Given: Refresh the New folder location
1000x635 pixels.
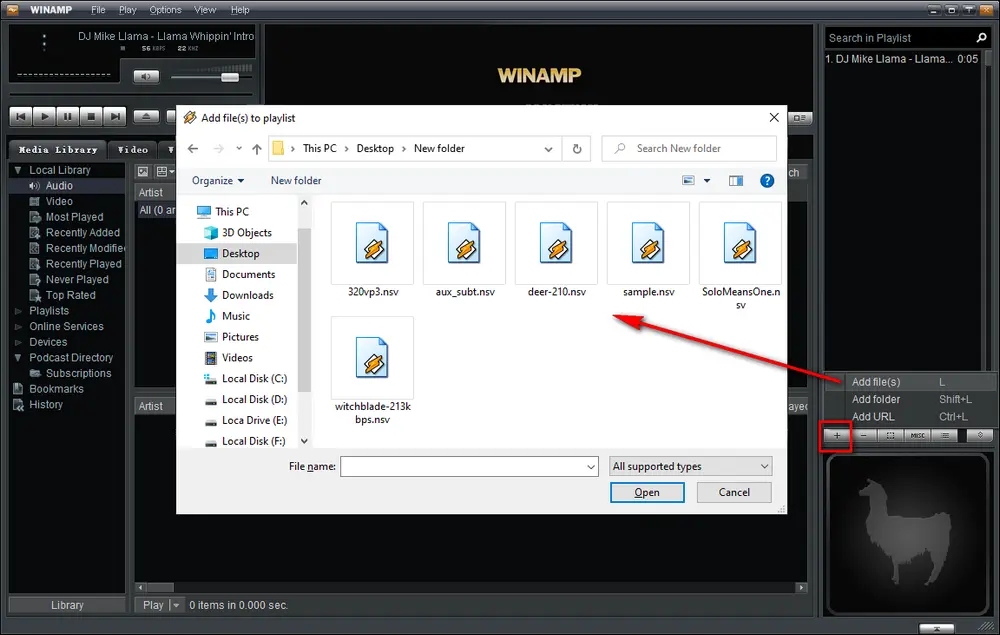Looking at the screenshot, I should click(x=577, y=149).
